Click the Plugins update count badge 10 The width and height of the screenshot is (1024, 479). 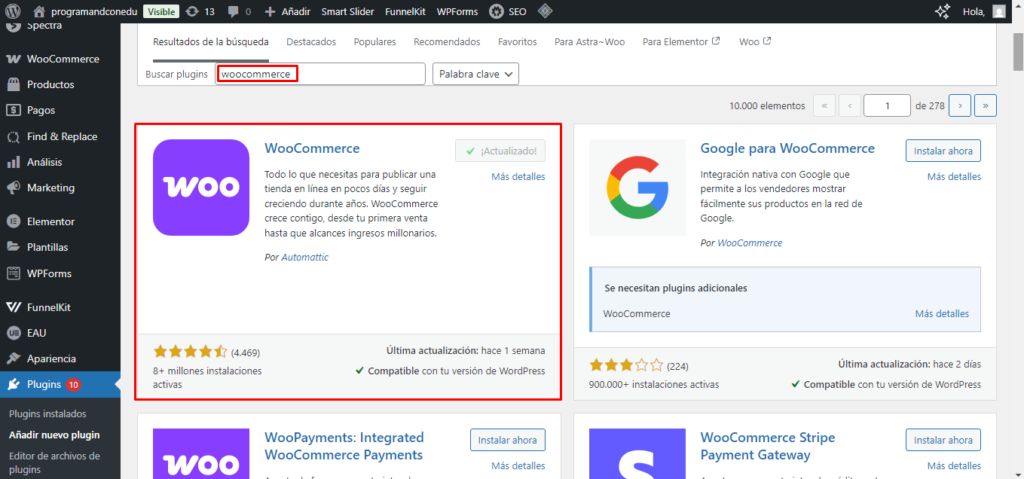(73, 385)
